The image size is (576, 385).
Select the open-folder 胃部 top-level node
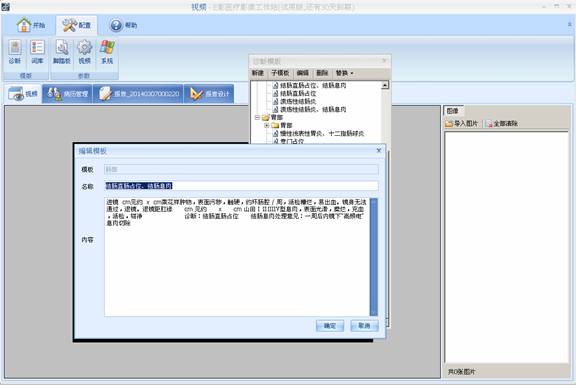(x=273, y=118)
